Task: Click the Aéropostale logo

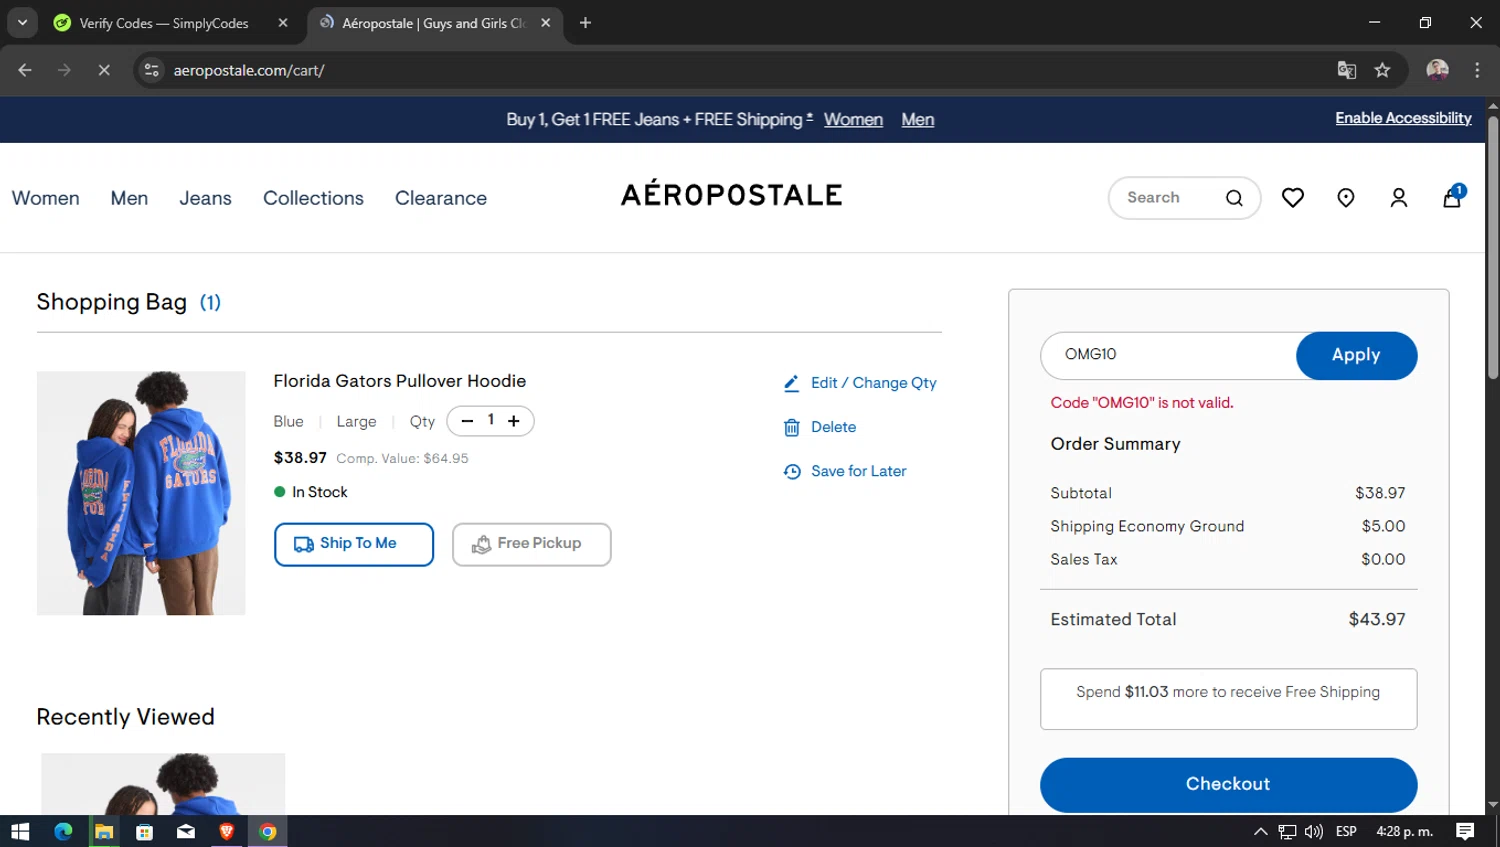Action: 731,194
